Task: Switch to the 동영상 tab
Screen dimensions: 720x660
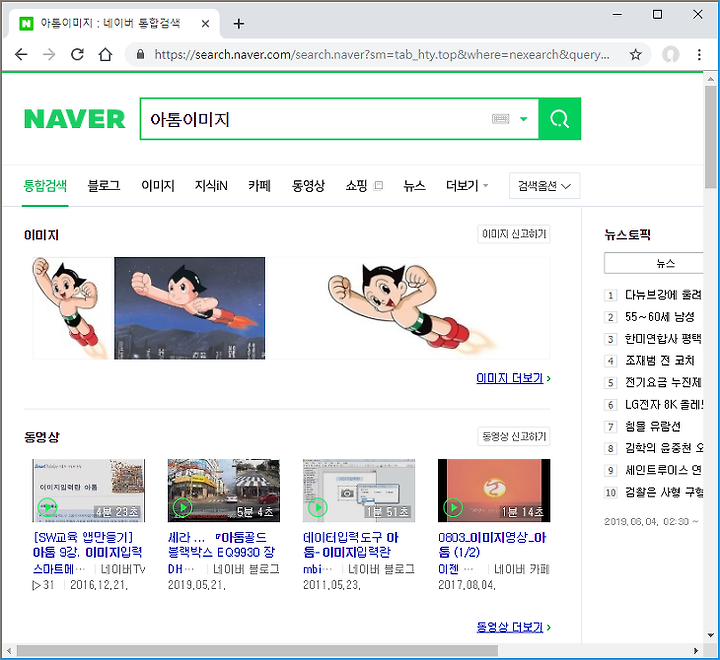Action: tap(308, 186)
